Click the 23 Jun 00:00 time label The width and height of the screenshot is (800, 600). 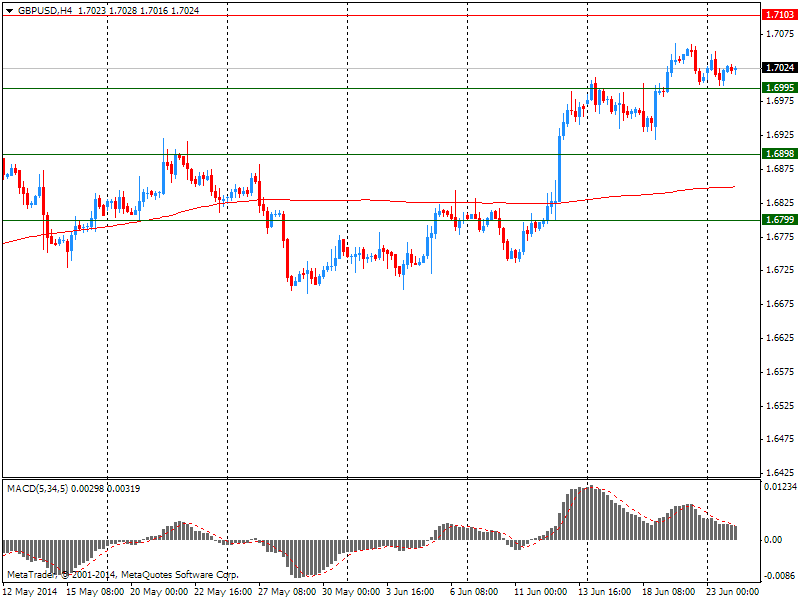(x=733, y=592)
